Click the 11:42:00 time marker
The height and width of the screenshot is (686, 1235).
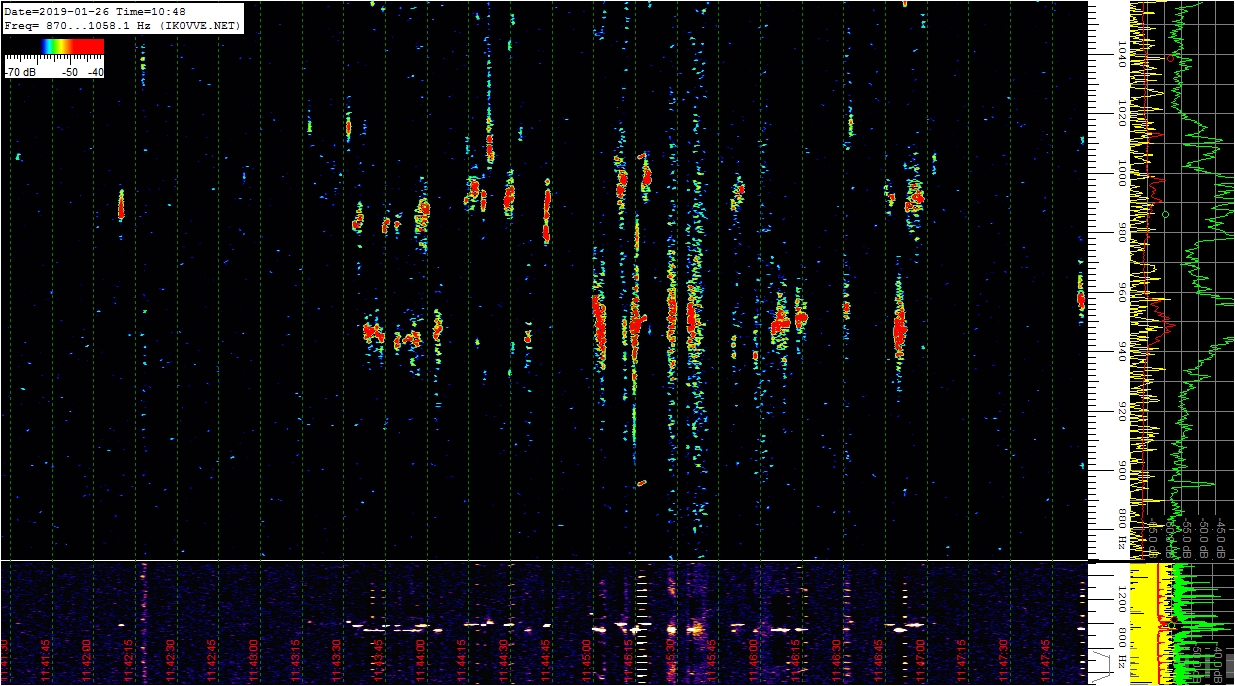(88, 658)
